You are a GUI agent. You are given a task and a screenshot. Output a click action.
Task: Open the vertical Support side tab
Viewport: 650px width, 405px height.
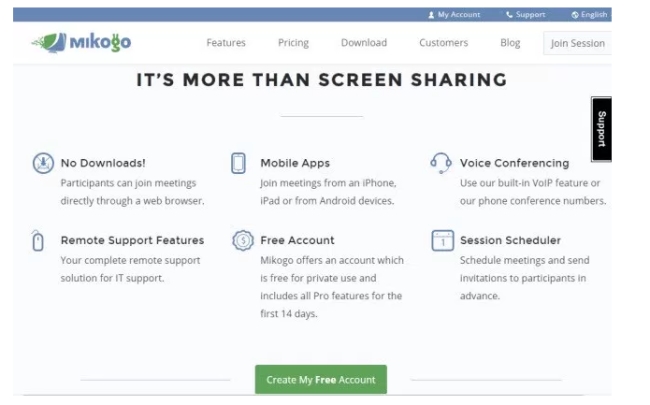[x=601, y=129]
